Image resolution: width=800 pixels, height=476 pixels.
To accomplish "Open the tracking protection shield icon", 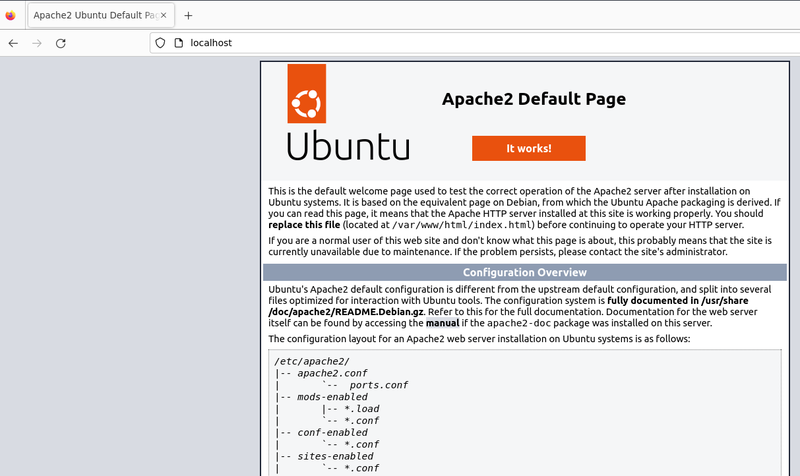I will pyautogui.click(x=159, y=43).
